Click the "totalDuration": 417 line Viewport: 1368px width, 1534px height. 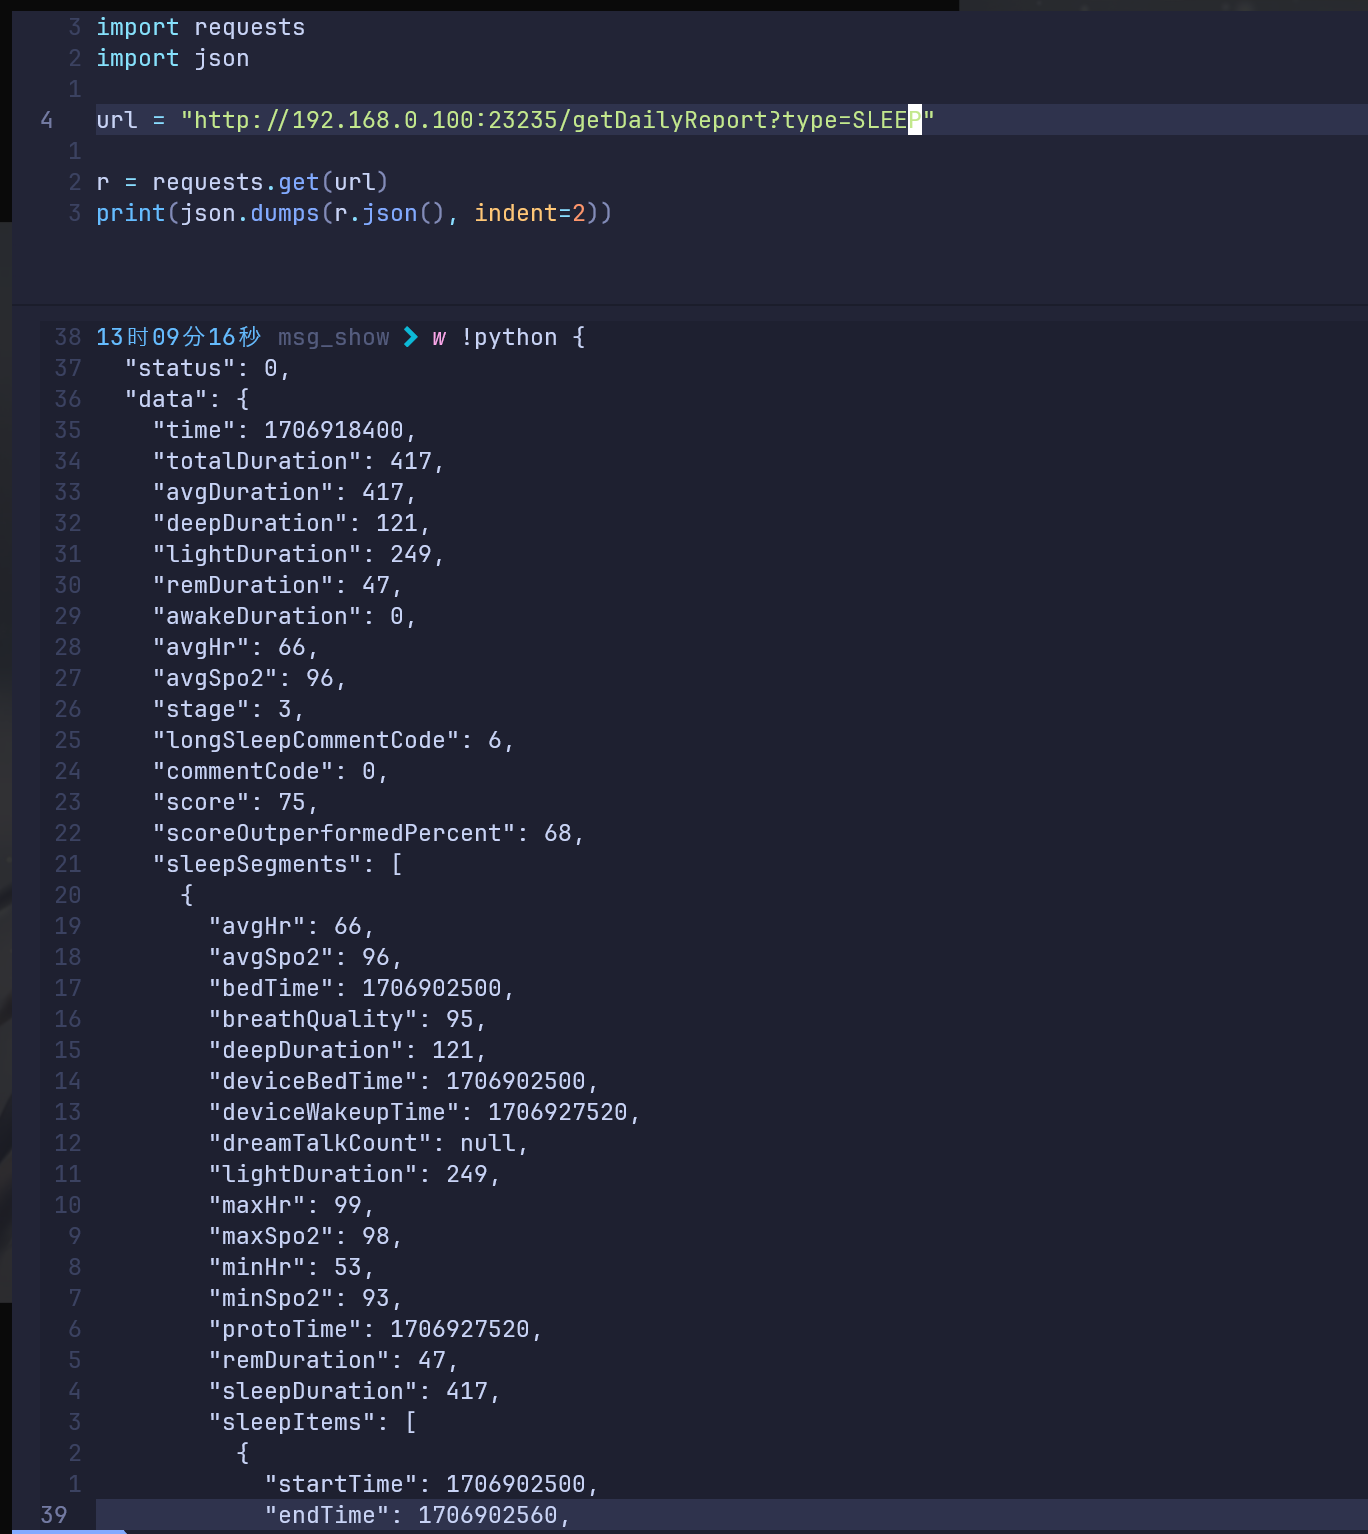297,461
